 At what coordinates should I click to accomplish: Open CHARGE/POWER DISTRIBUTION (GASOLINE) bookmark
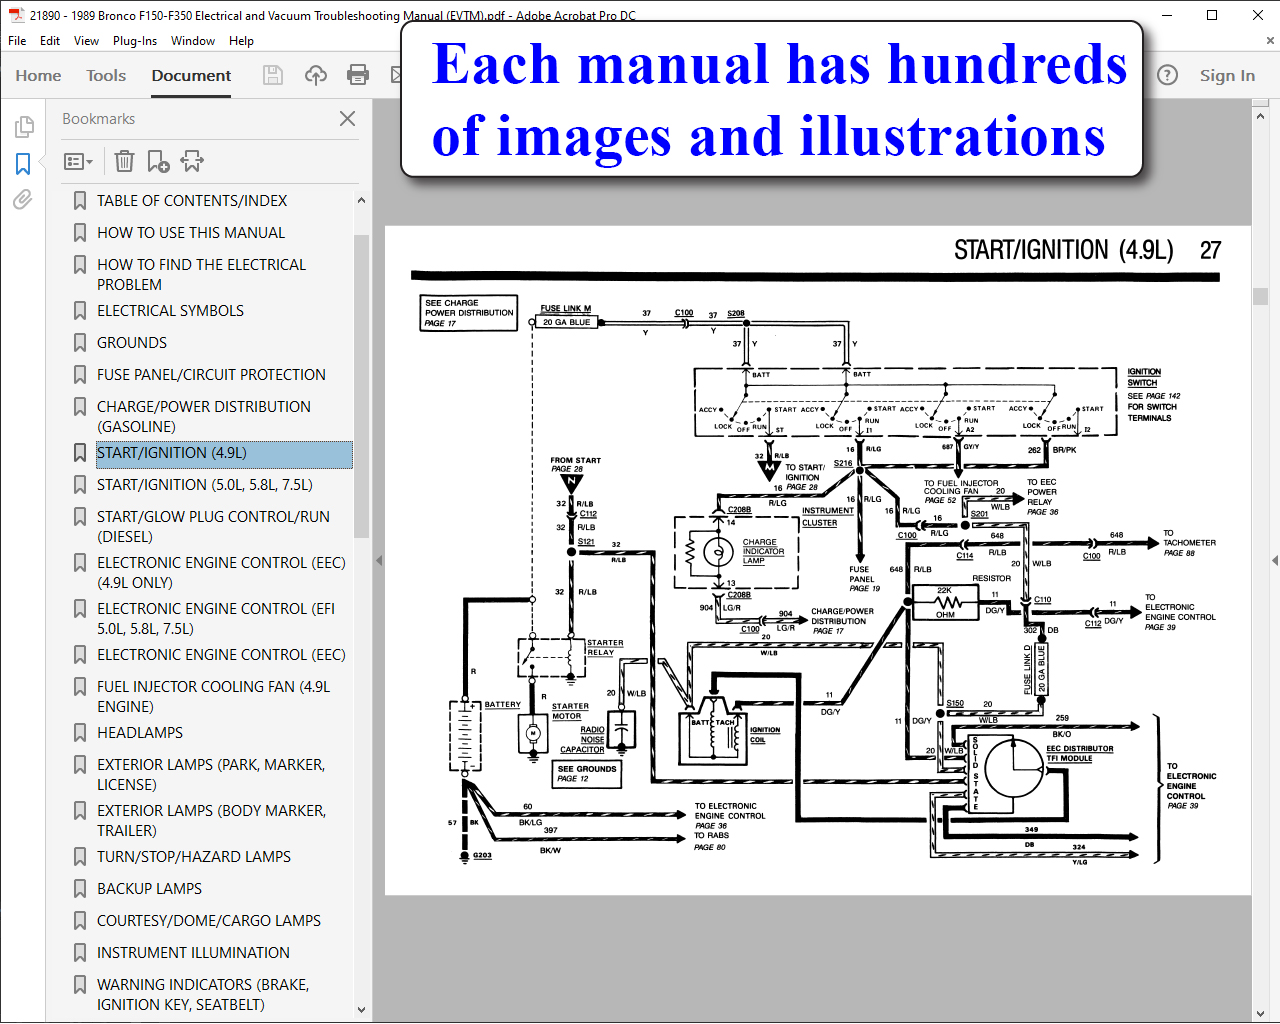pos(204,417)
